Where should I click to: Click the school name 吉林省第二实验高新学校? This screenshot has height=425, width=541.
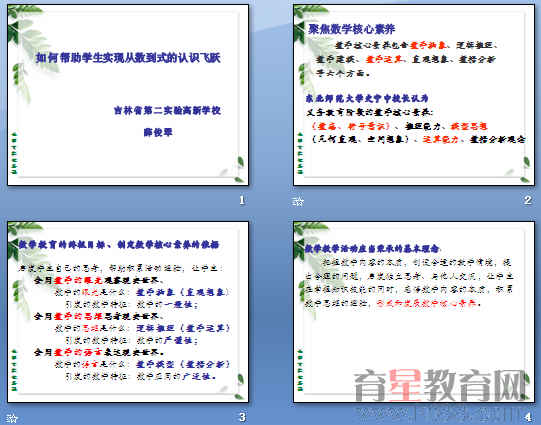(167, 110)
